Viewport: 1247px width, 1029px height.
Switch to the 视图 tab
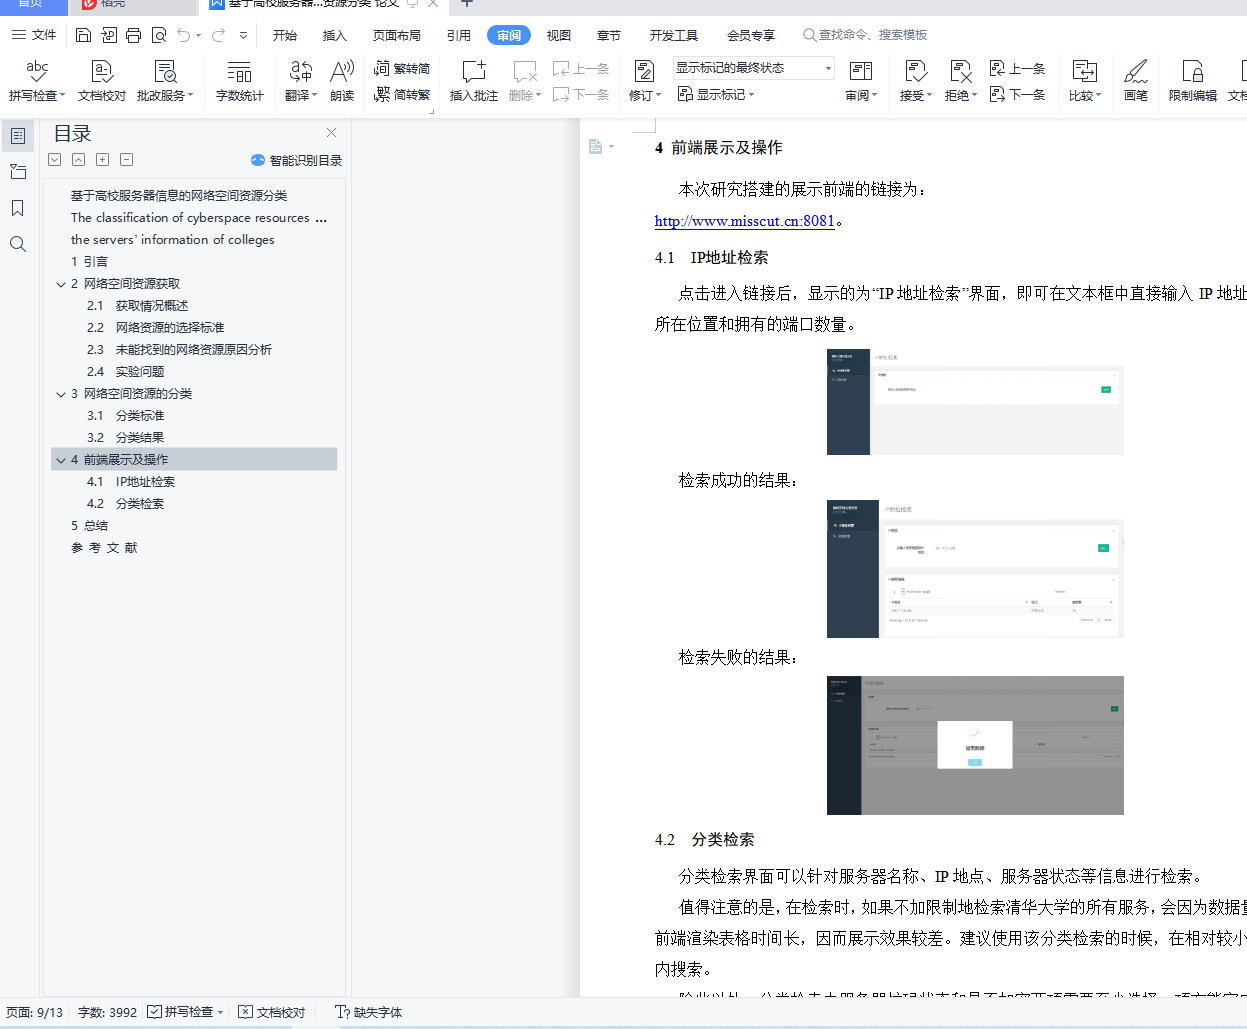pyautogui.click(x=559, y=35)
